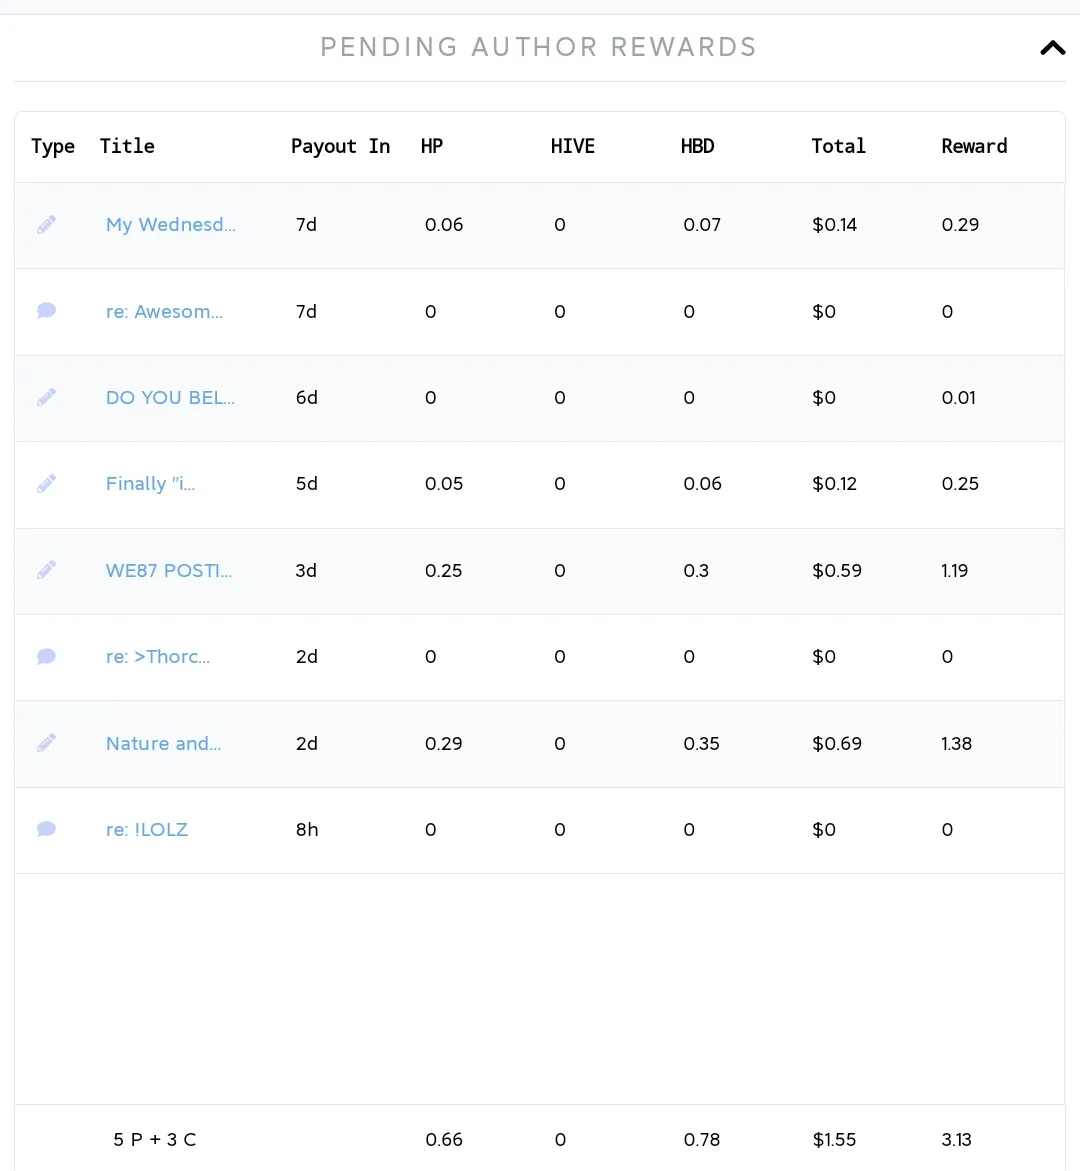Viewport: 1080px width, 1171px height.
Task: Click comment bubble icon beside re: Awesom...
Action: [x=46, y=311]
